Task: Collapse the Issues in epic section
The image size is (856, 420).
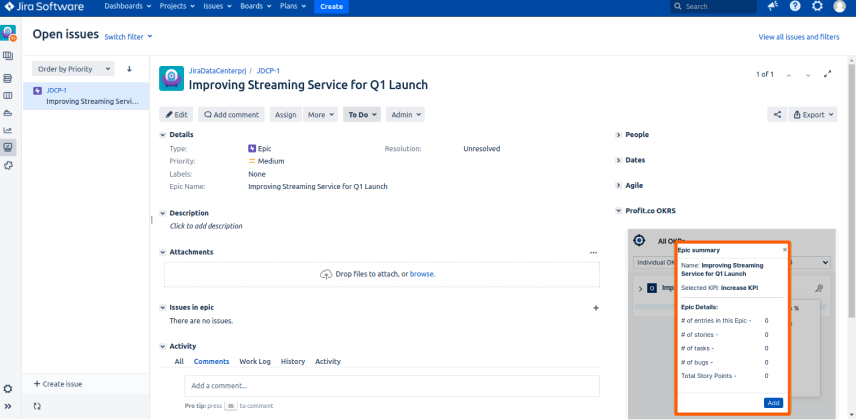Action: (162, 307)
